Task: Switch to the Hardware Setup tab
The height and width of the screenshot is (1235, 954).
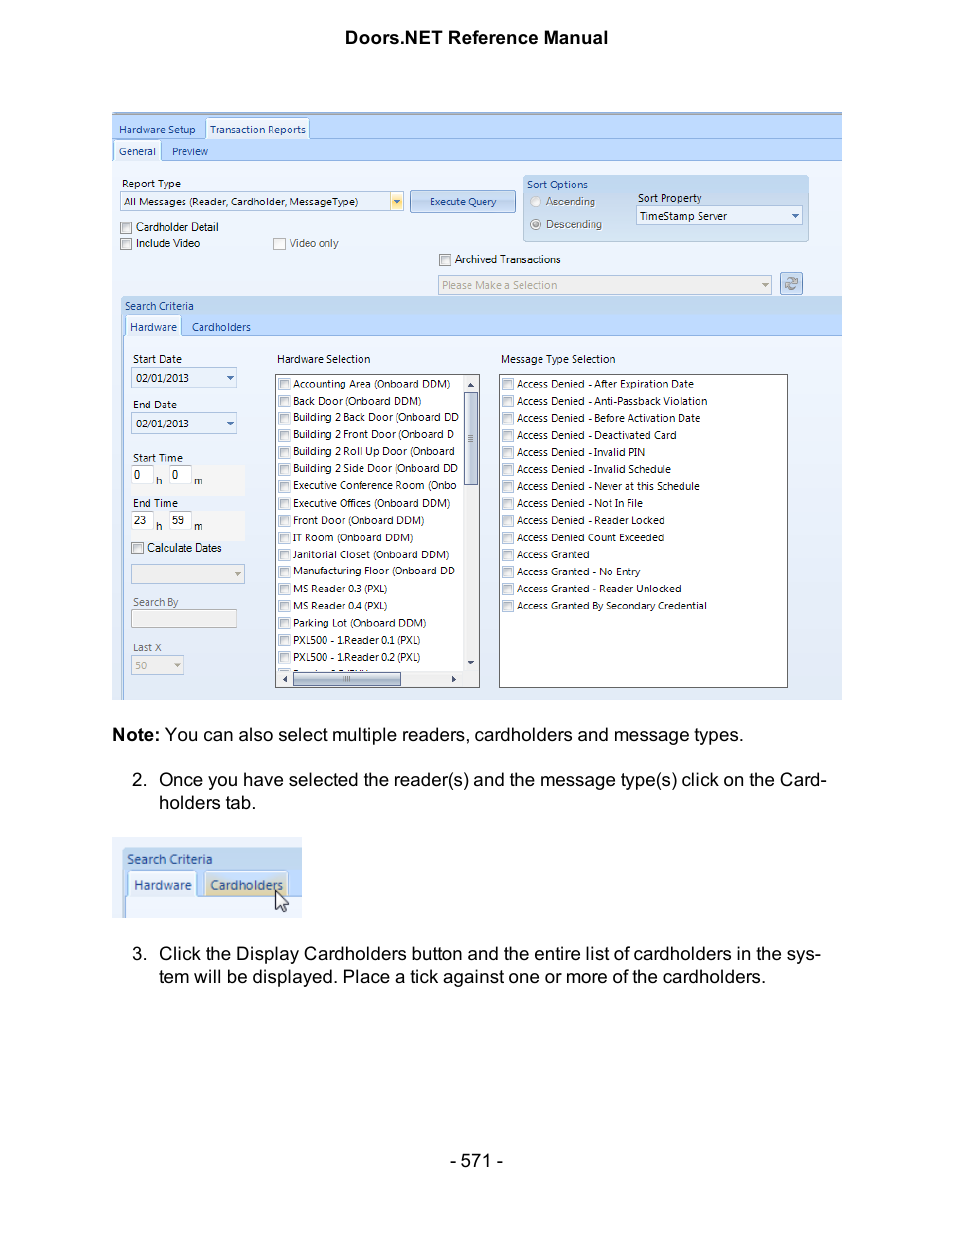Action: click(x=157, y=130)
